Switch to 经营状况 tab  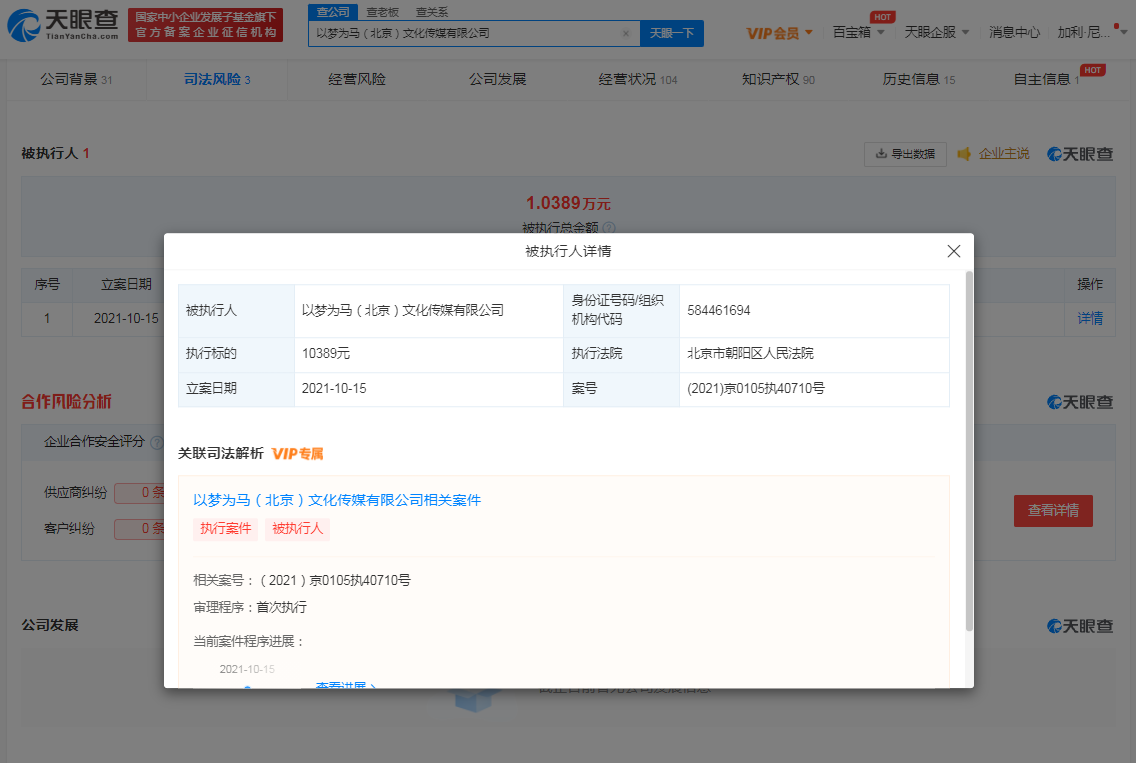638,80
